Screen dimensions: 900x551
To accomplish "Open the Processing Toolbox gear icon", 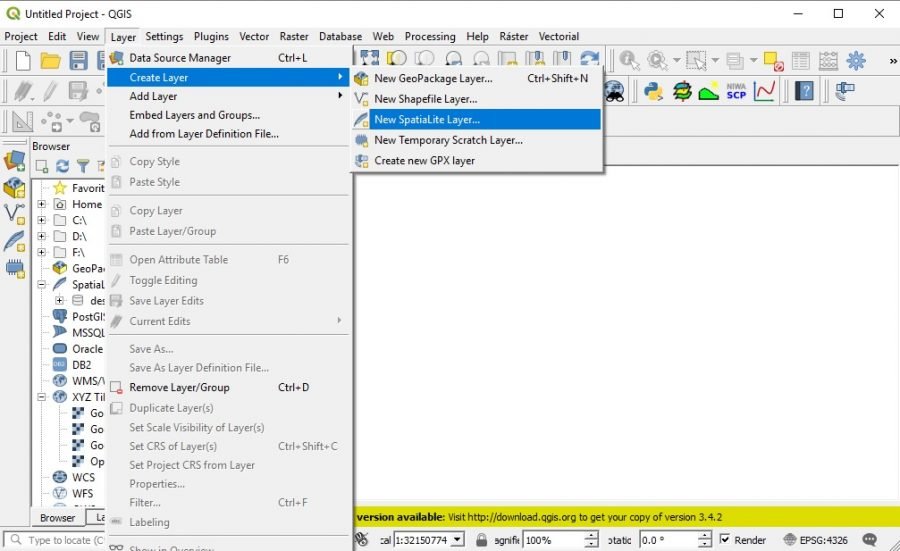I will tap(855, 61).
